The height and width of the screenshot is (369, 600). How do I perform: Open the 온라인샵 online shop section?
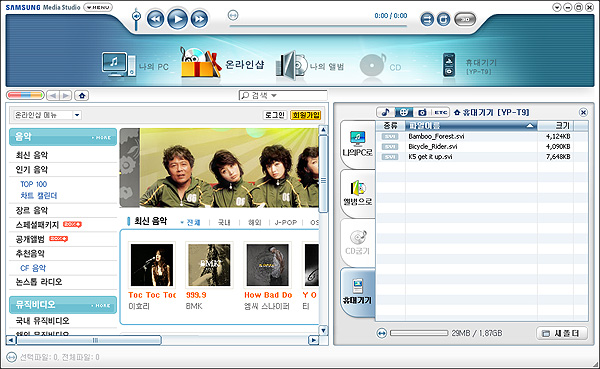point(222,63)
